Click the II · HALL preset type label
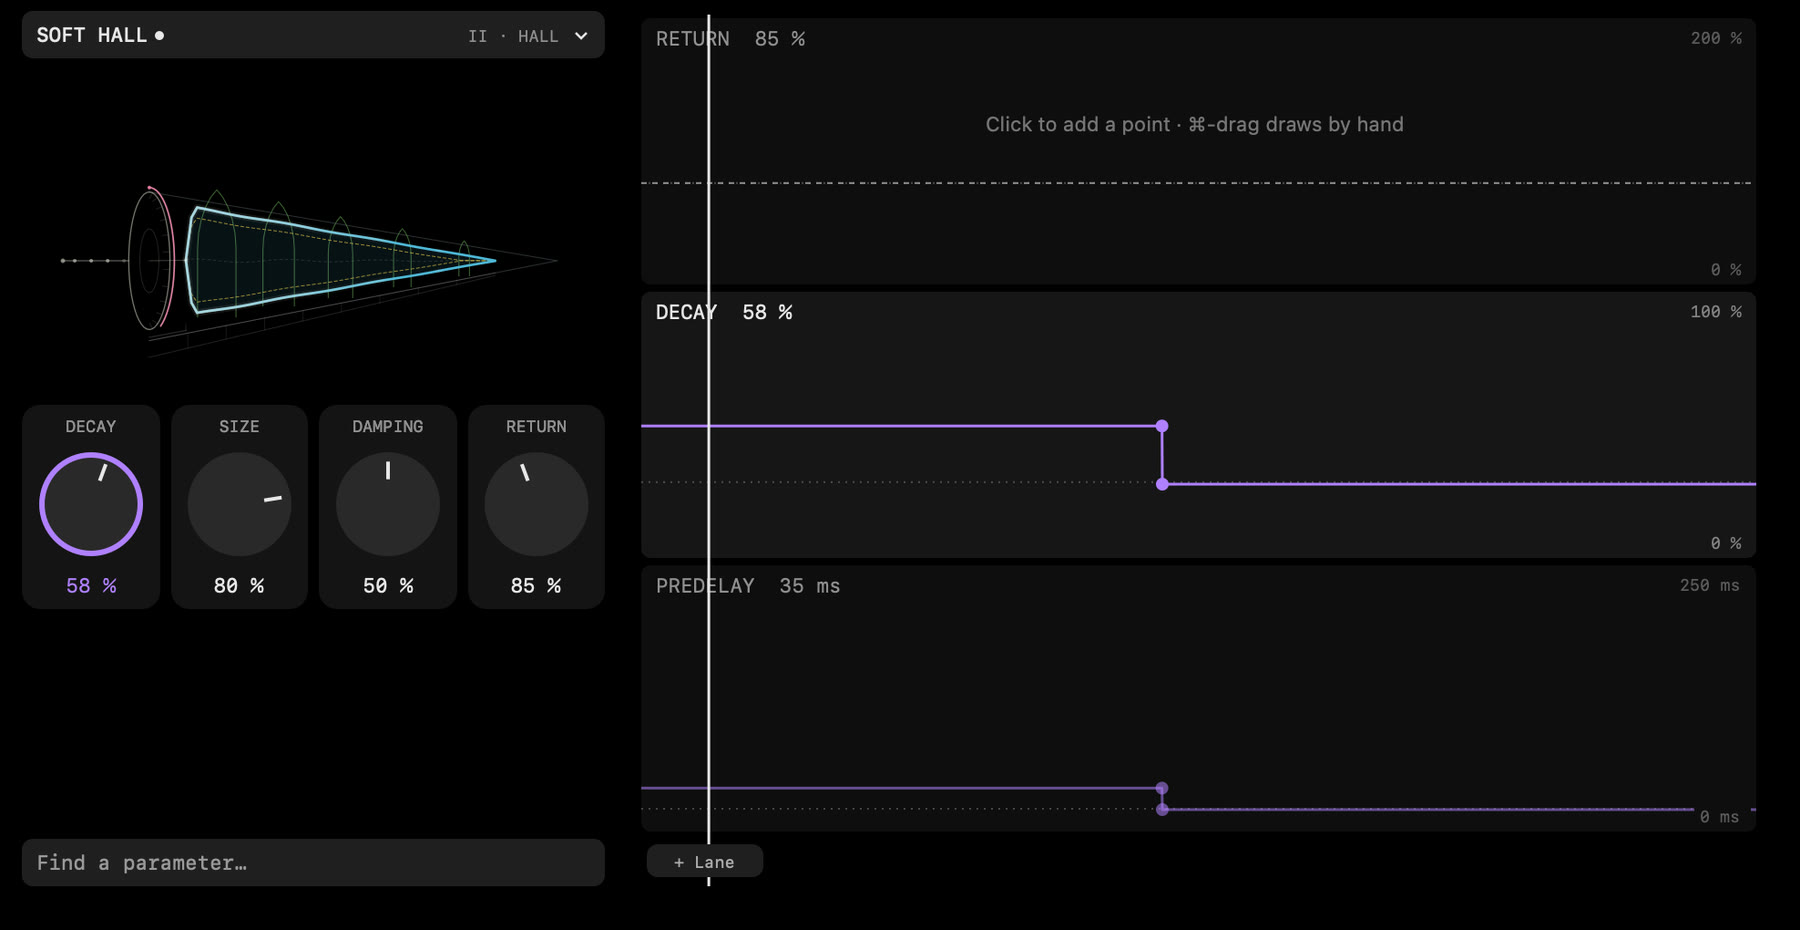The width and height of the screenshot is (1800, 930). point(513,36)
